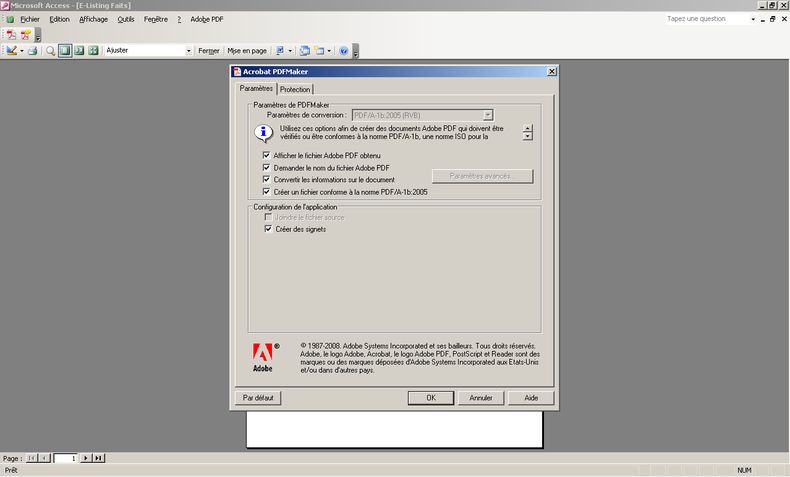Step the description text up with the up arrow
Image resolution: width=790 pixels, height=477 pixels.
[x=528, y=128]
